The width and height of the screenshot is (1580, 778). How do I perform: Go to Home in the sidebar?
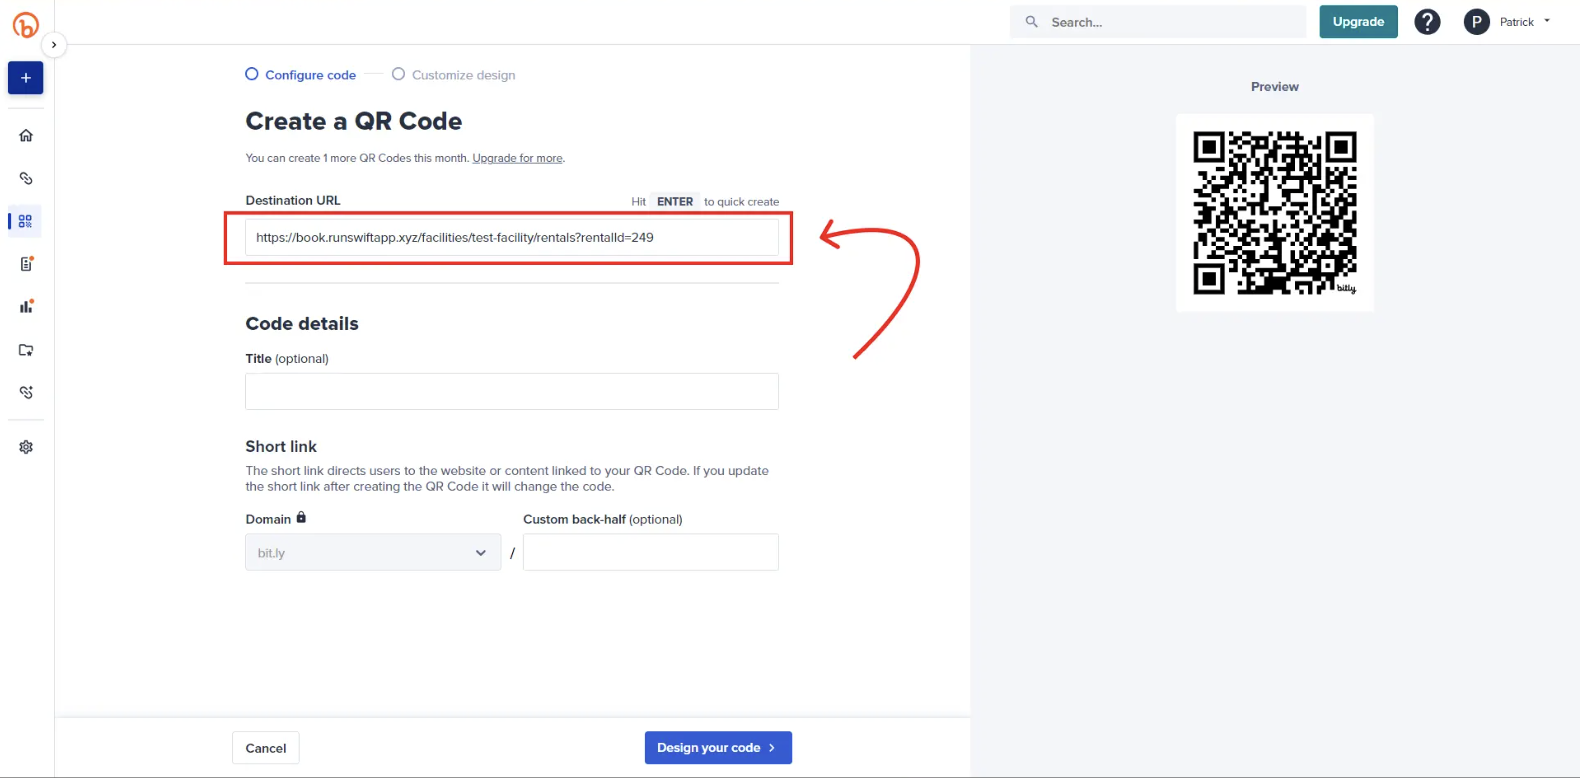[x=26, y=135]
